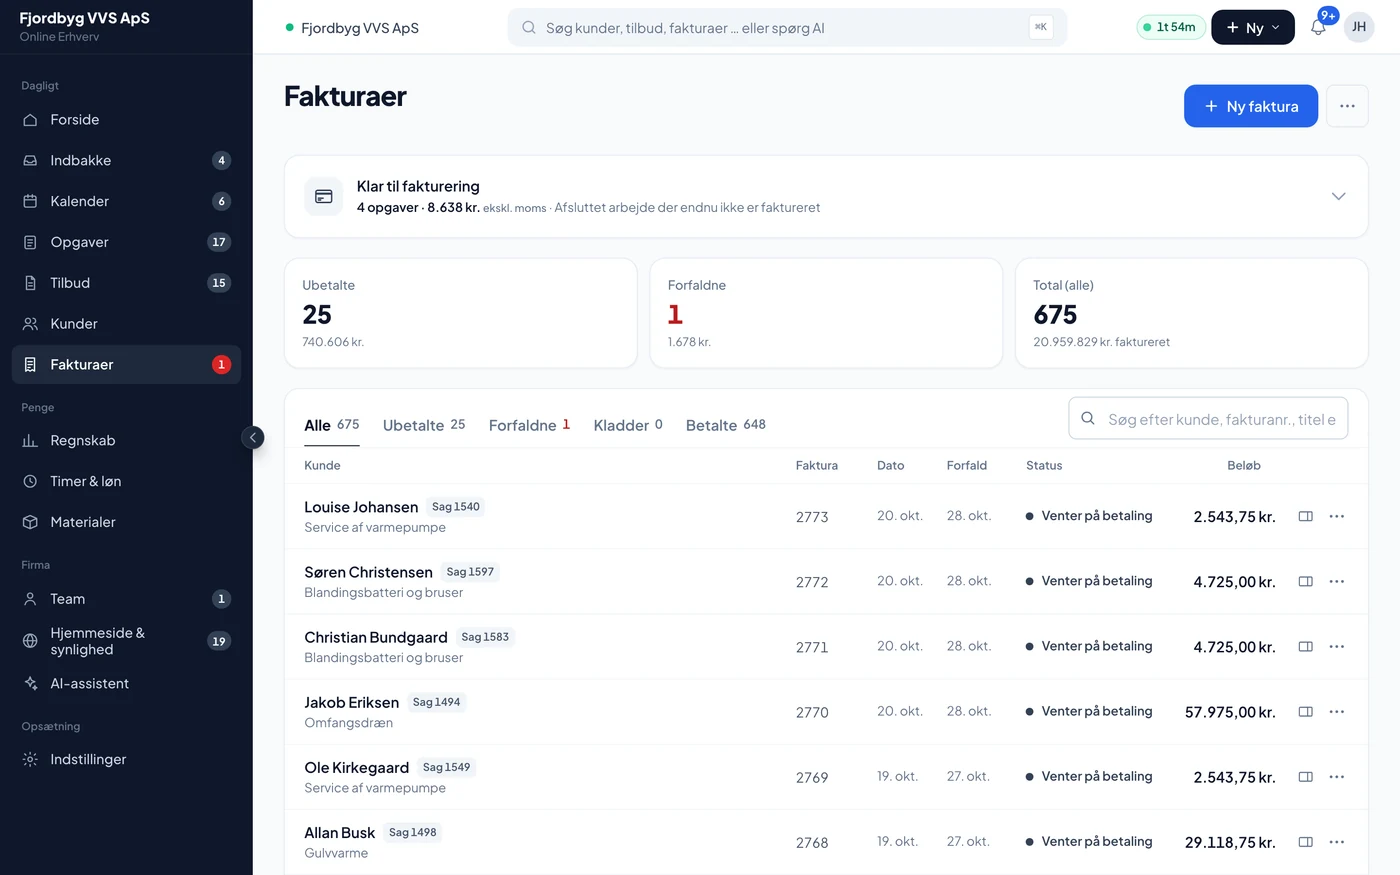Open Opgaver in the sidebar
Image resolution: width=1400 pixels, height=875 pixels.
pyautogui.click(x=126, y=242)
